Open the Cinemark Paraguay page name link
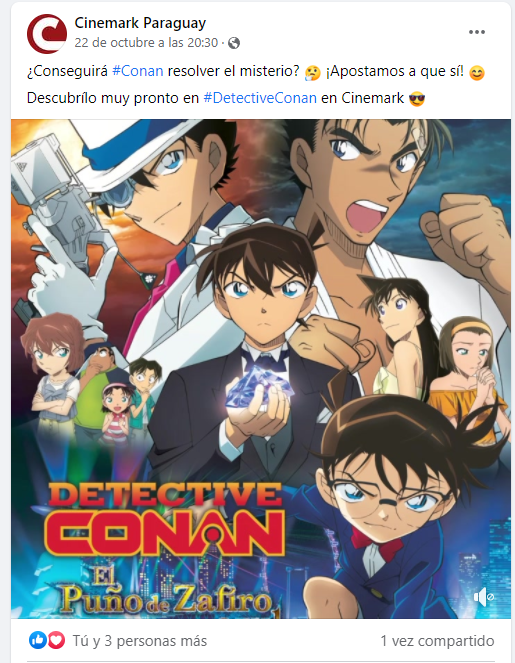The width and height of the screenshot is (515, 663). 140,23
